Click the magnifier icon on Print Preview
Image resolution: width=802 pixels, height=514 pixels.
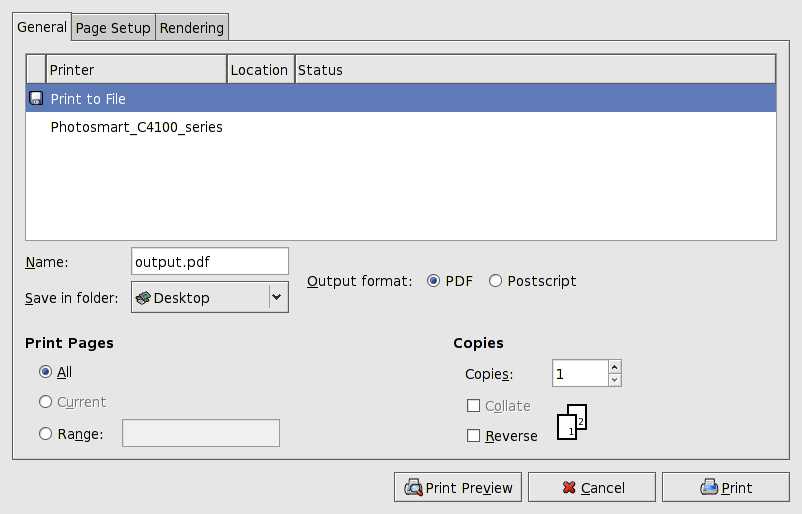tap(412, 488)
